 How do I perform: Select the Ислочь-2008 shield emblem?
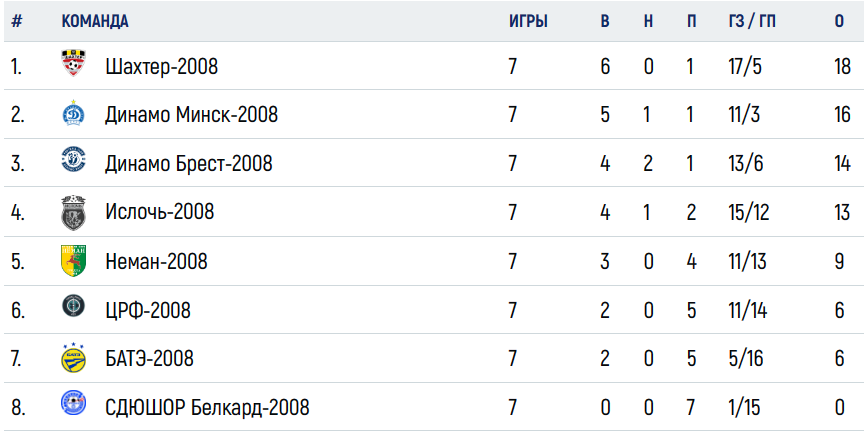coord(73,213)
